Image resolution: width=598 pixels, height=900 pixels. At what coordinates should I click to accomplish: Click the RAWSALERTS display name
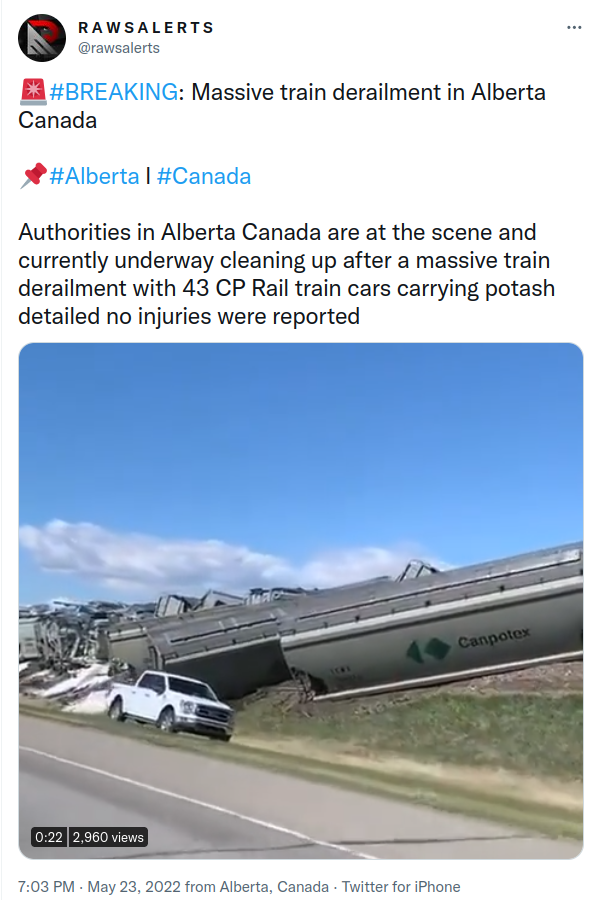click(146, 28)
